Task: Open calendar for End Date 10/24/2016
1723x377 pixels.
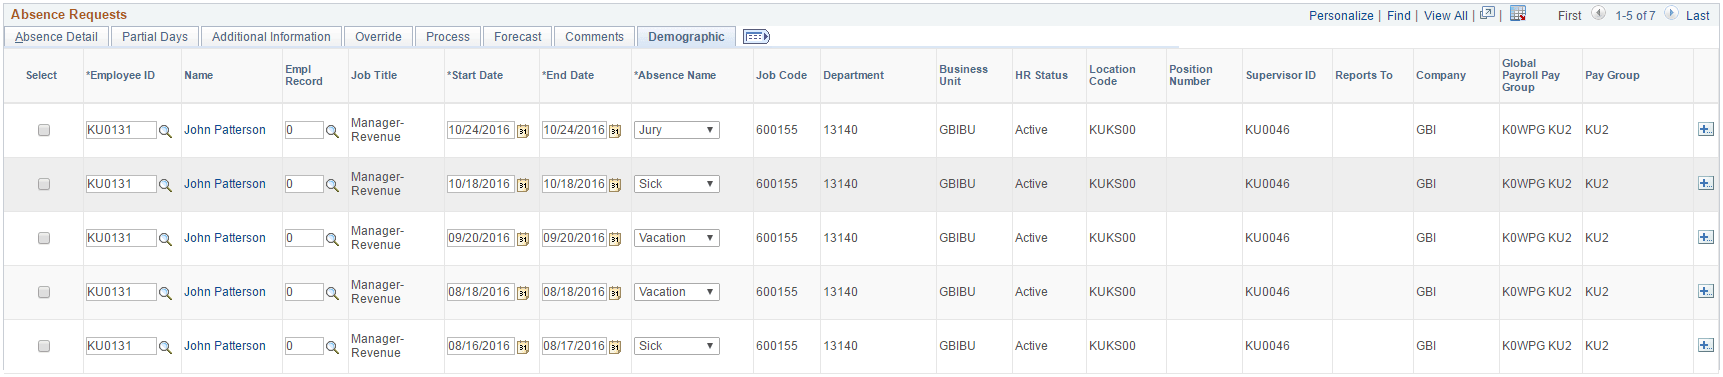Action: tap(615, 131)
